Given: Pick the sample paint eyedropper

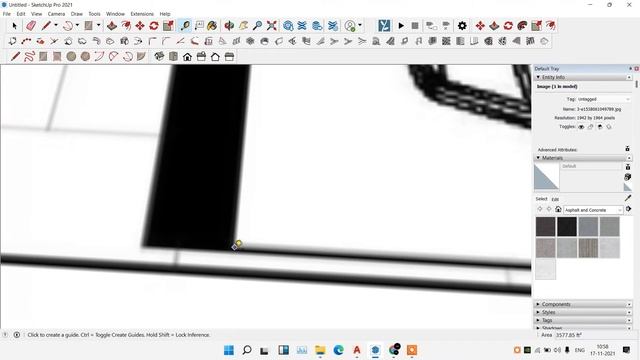Looking at the screenshot, I should pos(628,198).
